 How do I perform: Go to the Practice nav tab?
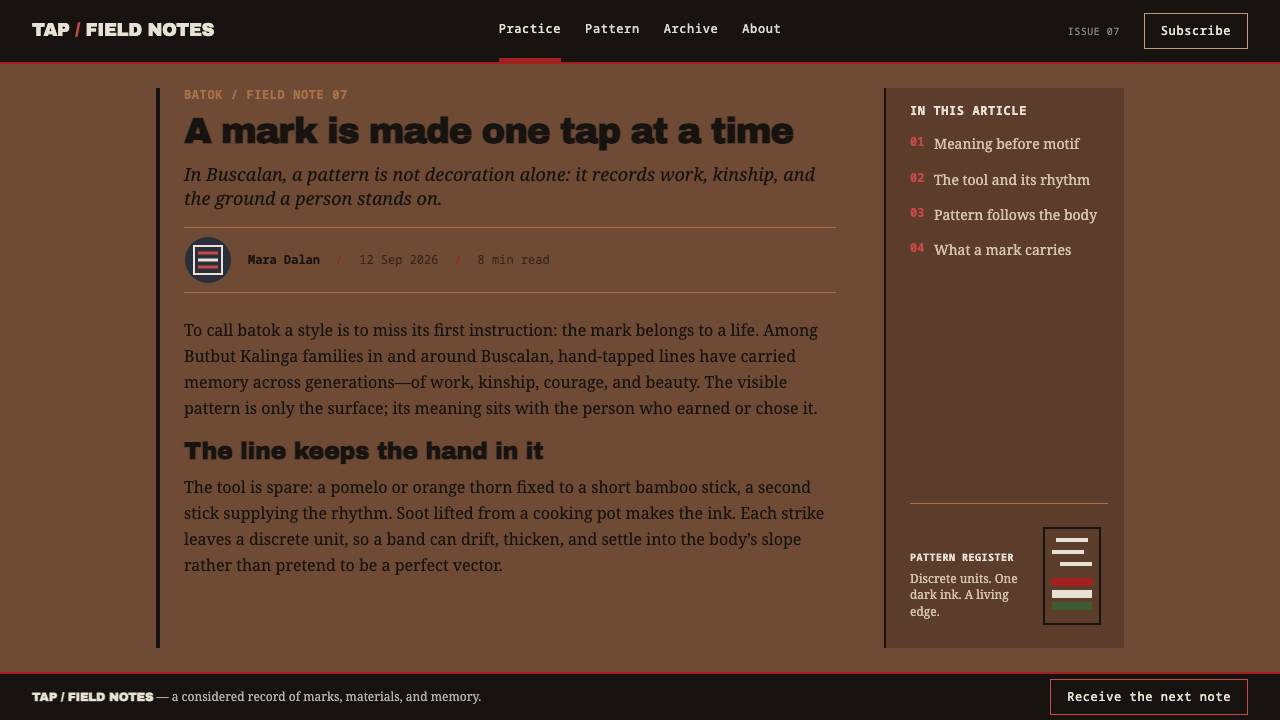(530, 29)
